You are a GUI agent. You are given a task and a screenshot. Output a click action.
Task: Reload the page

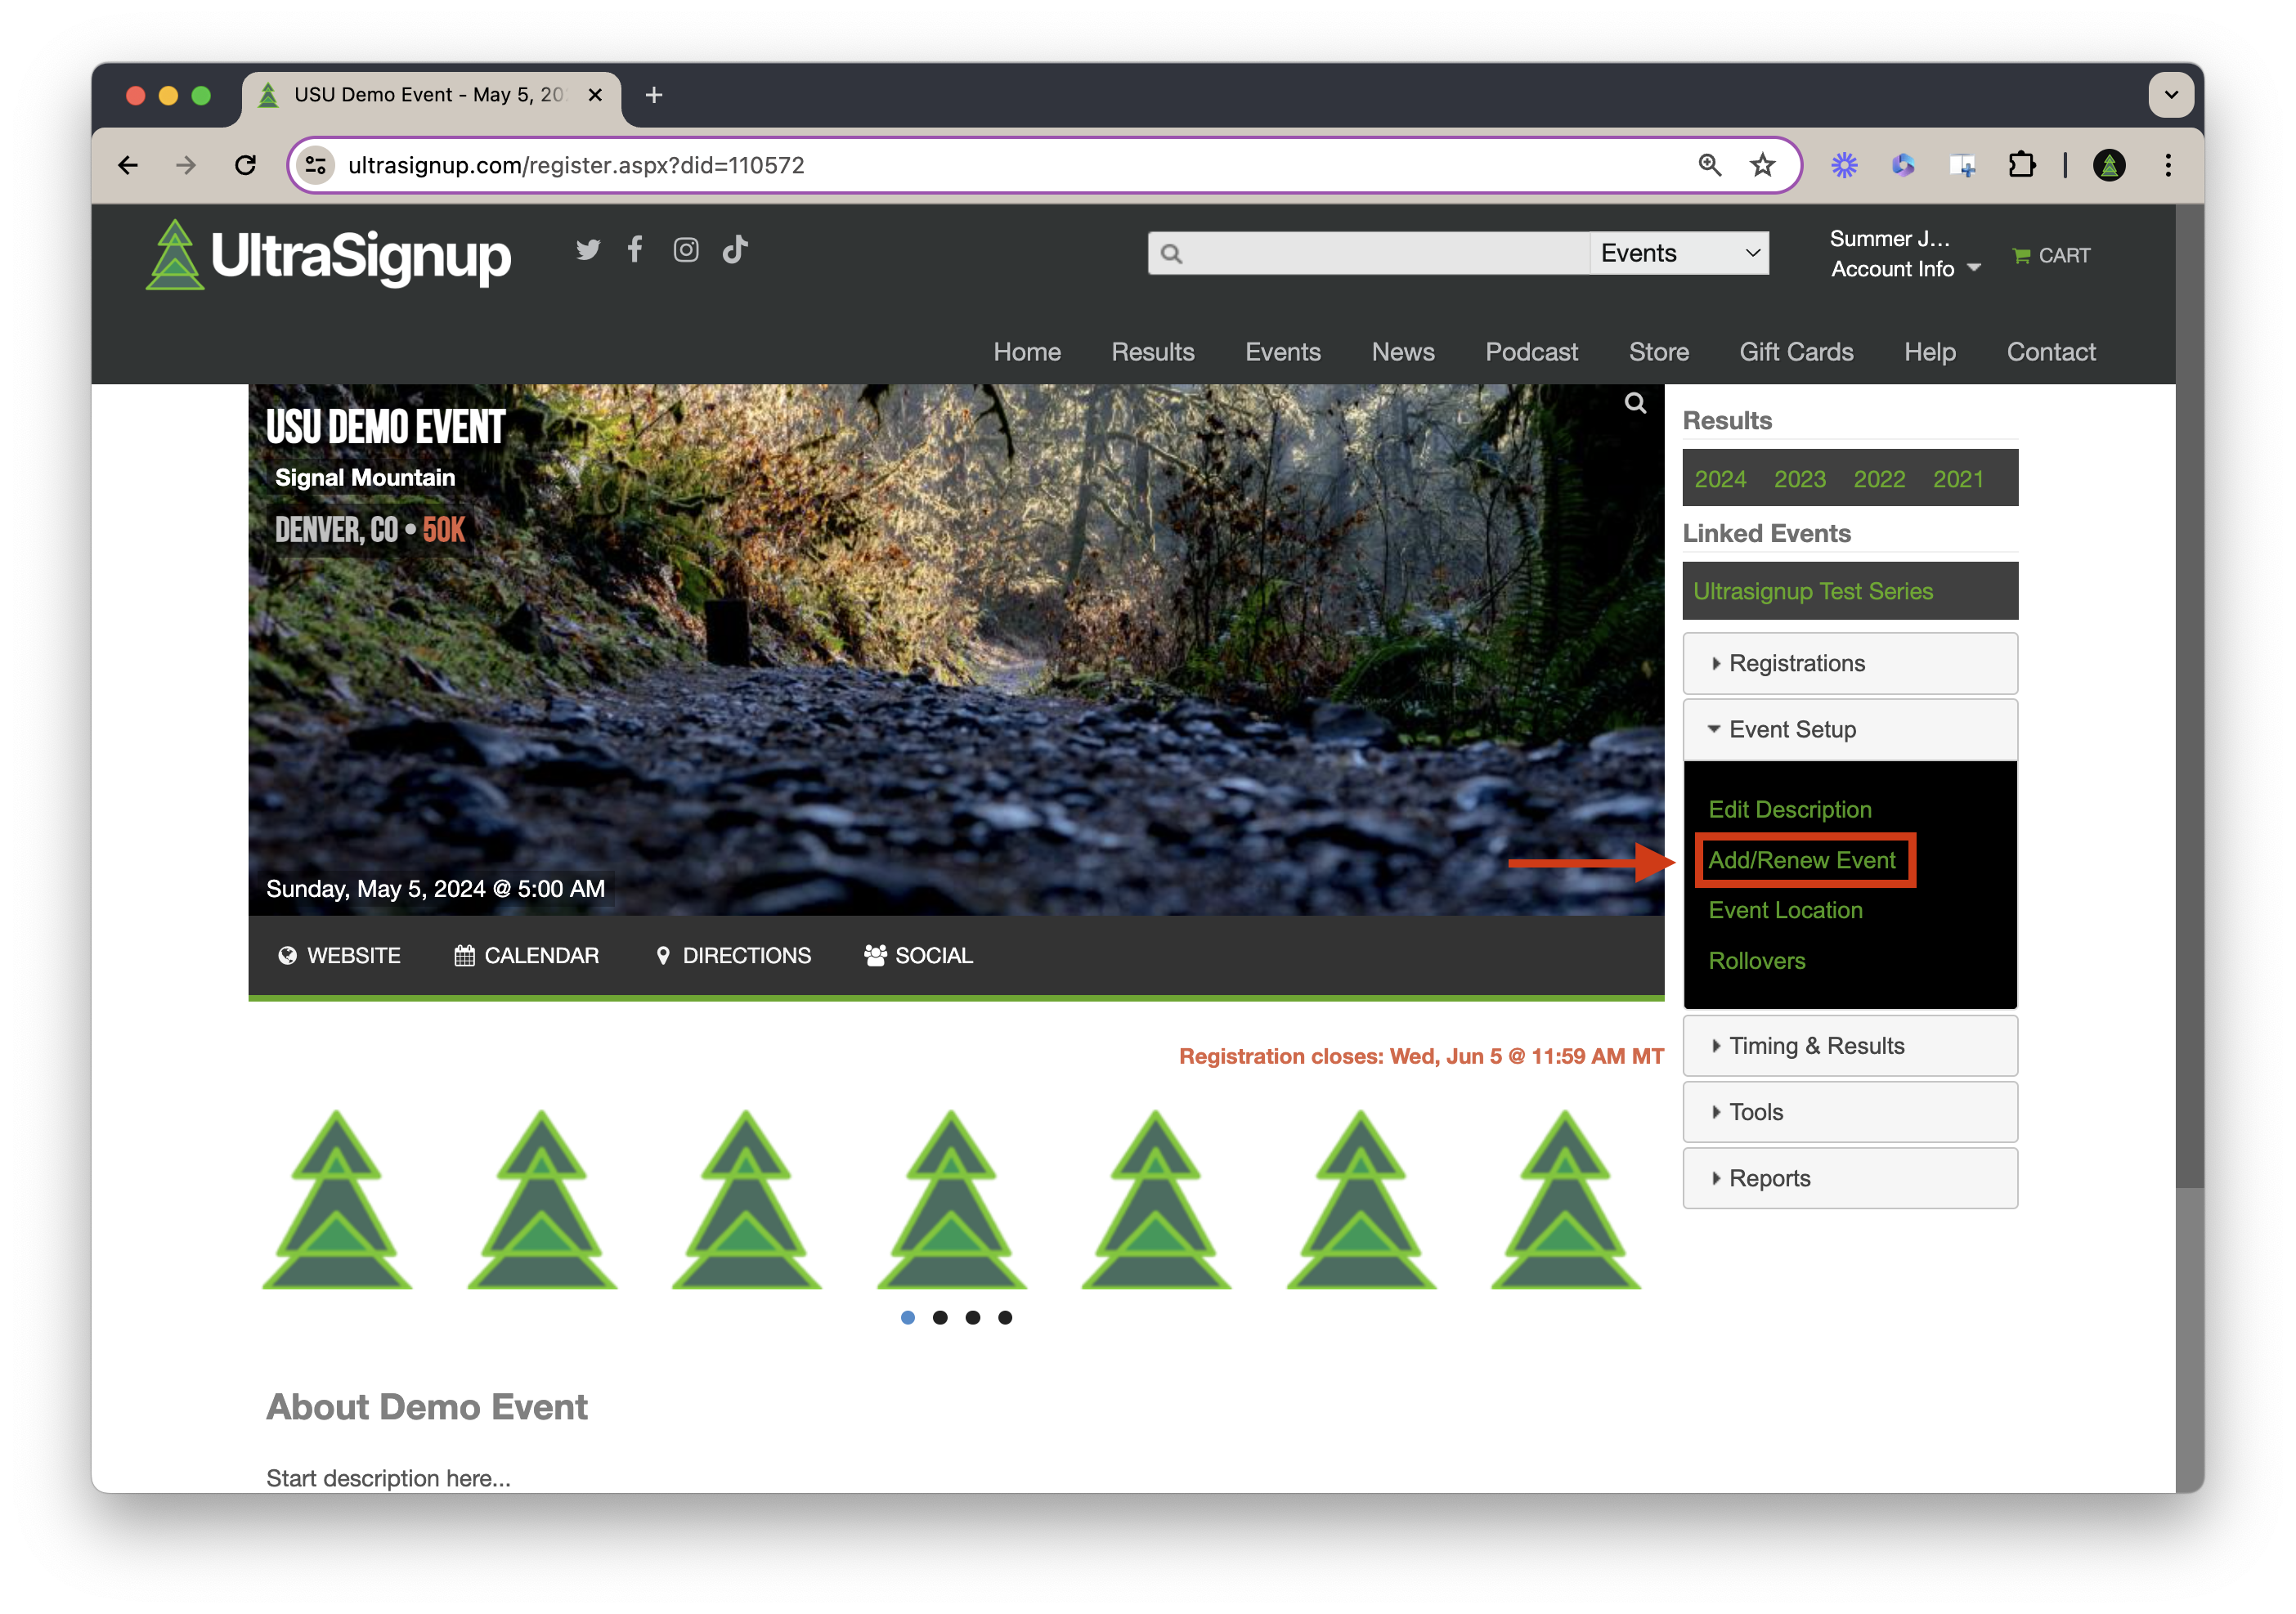[x=245, y=165]
